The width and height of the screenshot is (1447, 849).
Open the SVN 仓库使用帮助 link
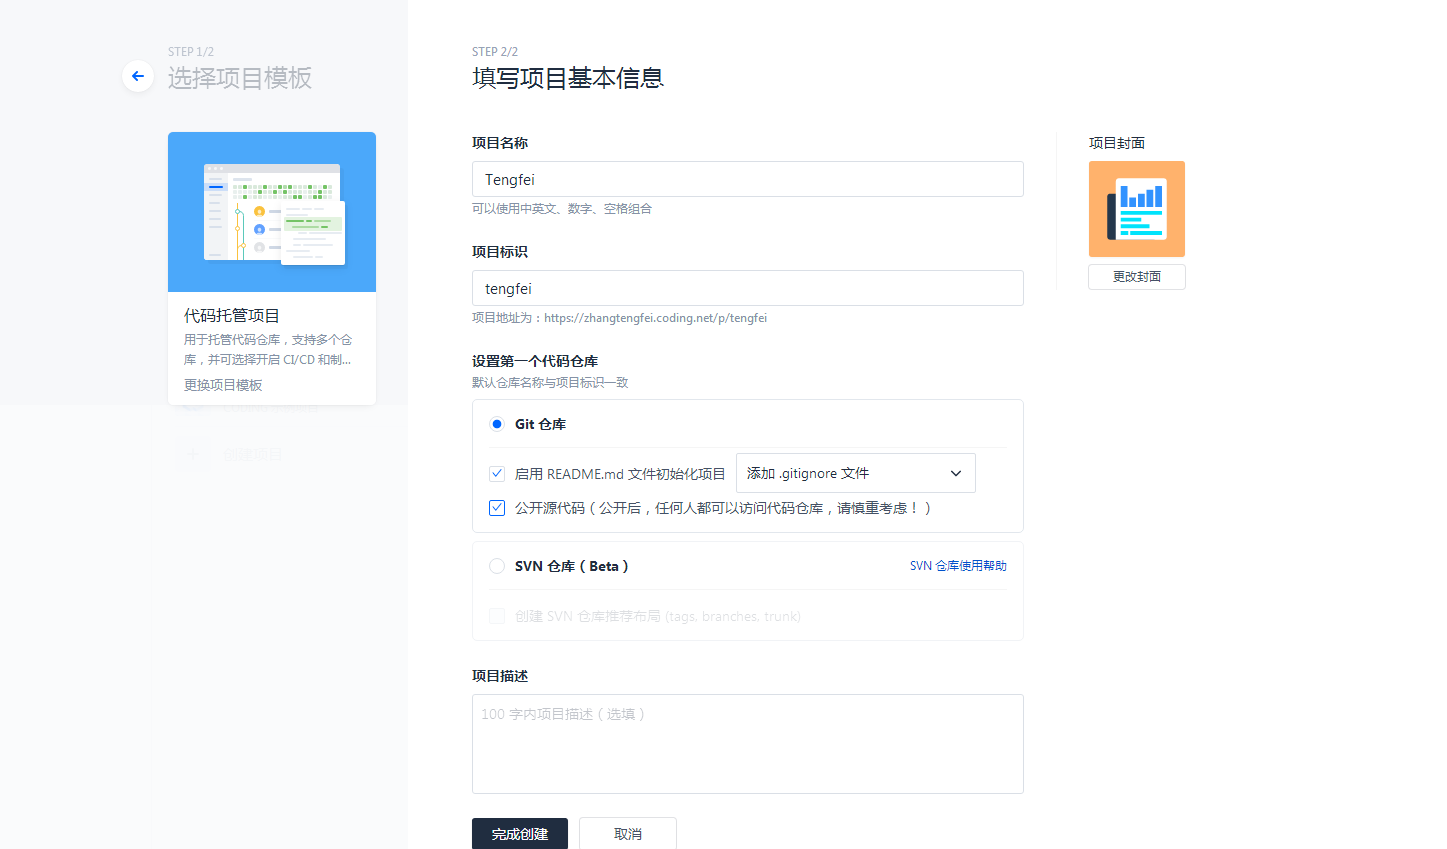pos(958,566)
